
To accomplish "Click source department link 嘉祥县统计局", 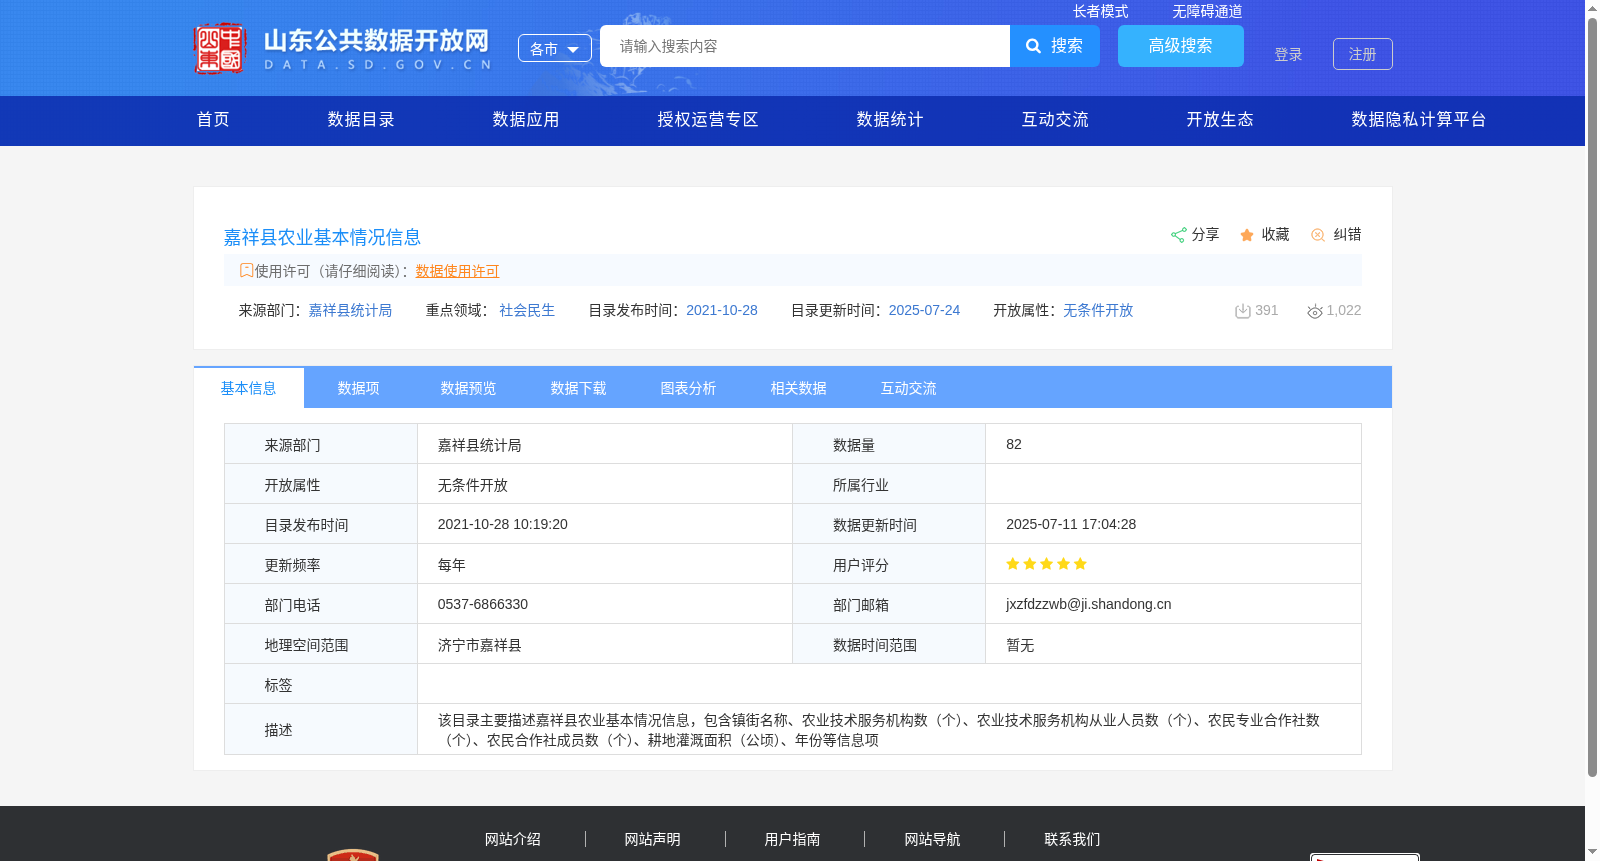I will [350, 311].
